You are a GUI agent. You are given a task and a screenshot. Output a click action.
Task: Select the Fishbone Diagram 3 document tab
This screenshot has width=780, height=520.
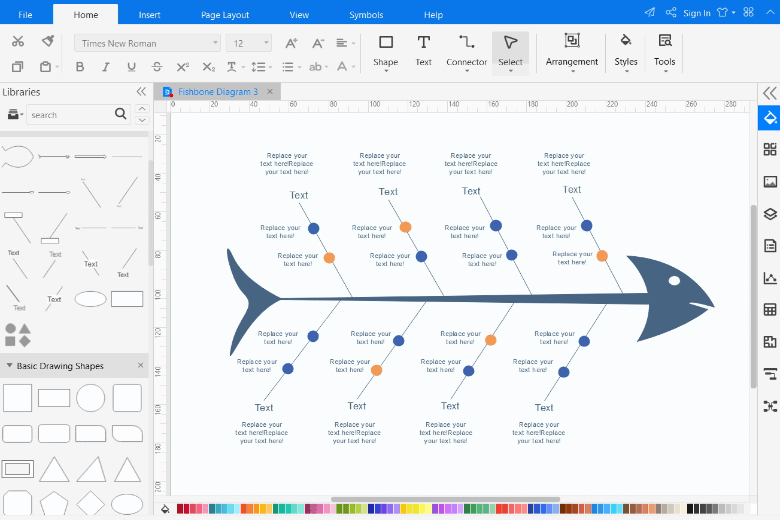coord(218,92)
